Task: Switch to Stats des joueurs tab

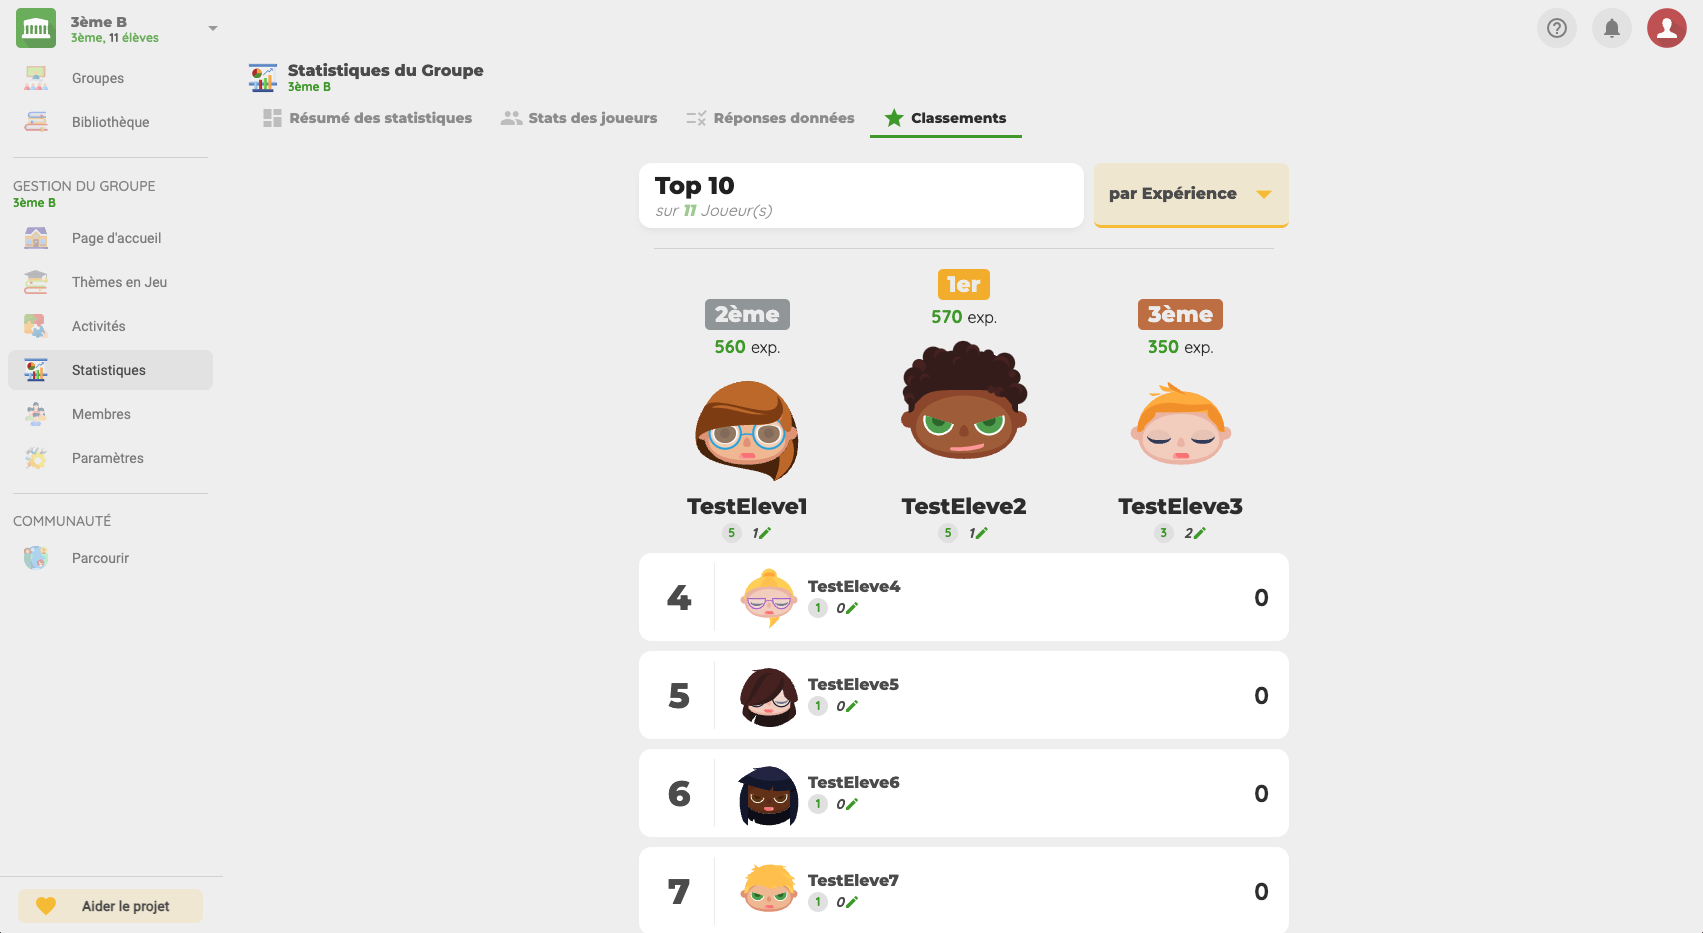Action: (x=579, y=118)
